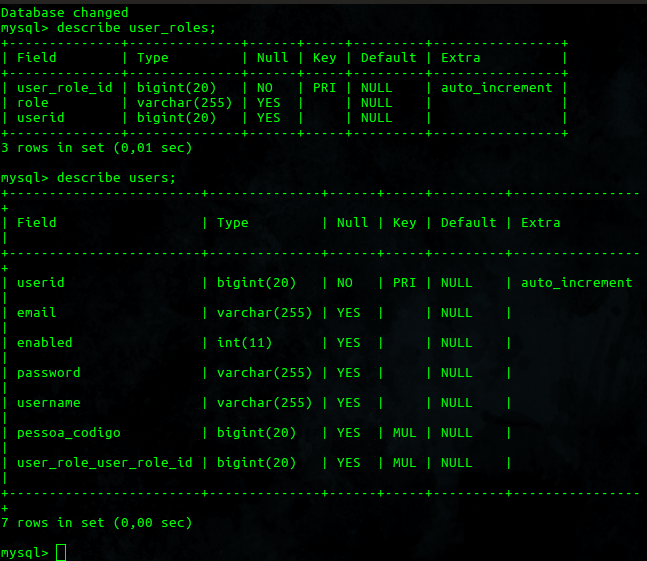Click the 'enabled' field name
Image resolution: width=647 pixels, height=561 pixels.
tap(45, 343)
